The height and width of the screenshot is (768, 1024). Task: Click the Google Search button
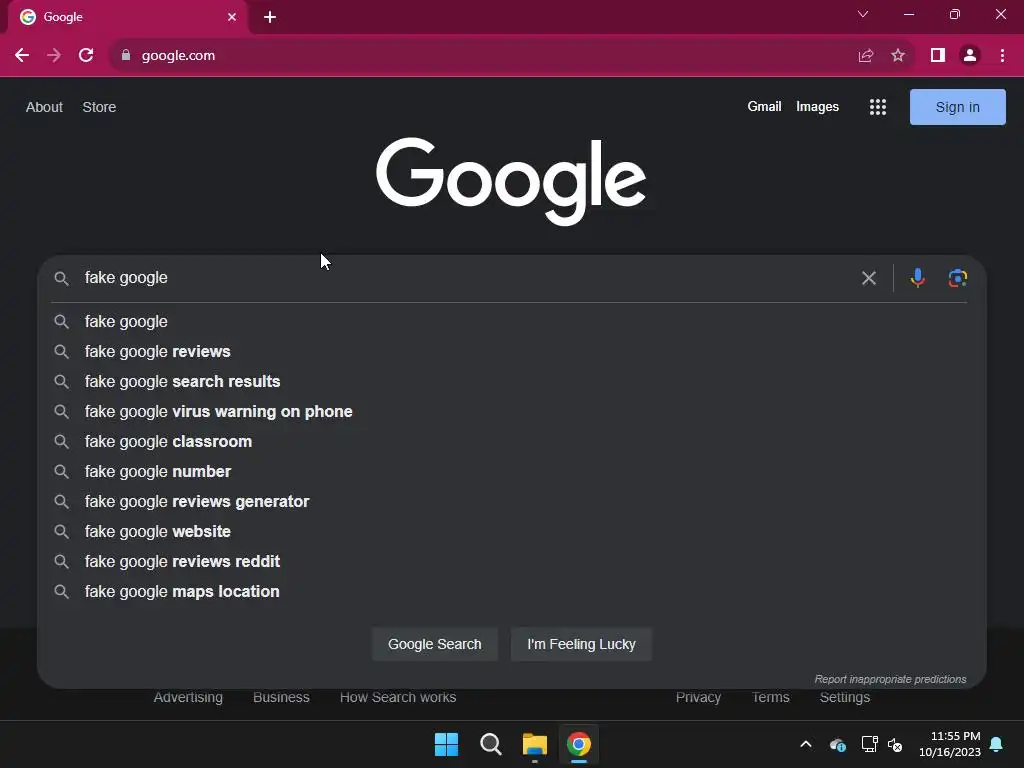[x=435, y=645]
